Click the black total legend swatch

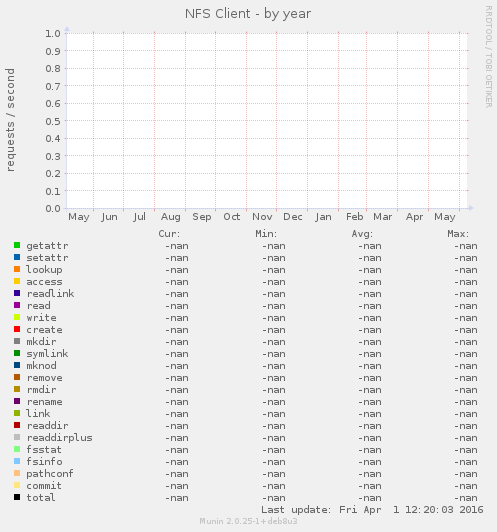pyautogui.click(x=17, y=497)
